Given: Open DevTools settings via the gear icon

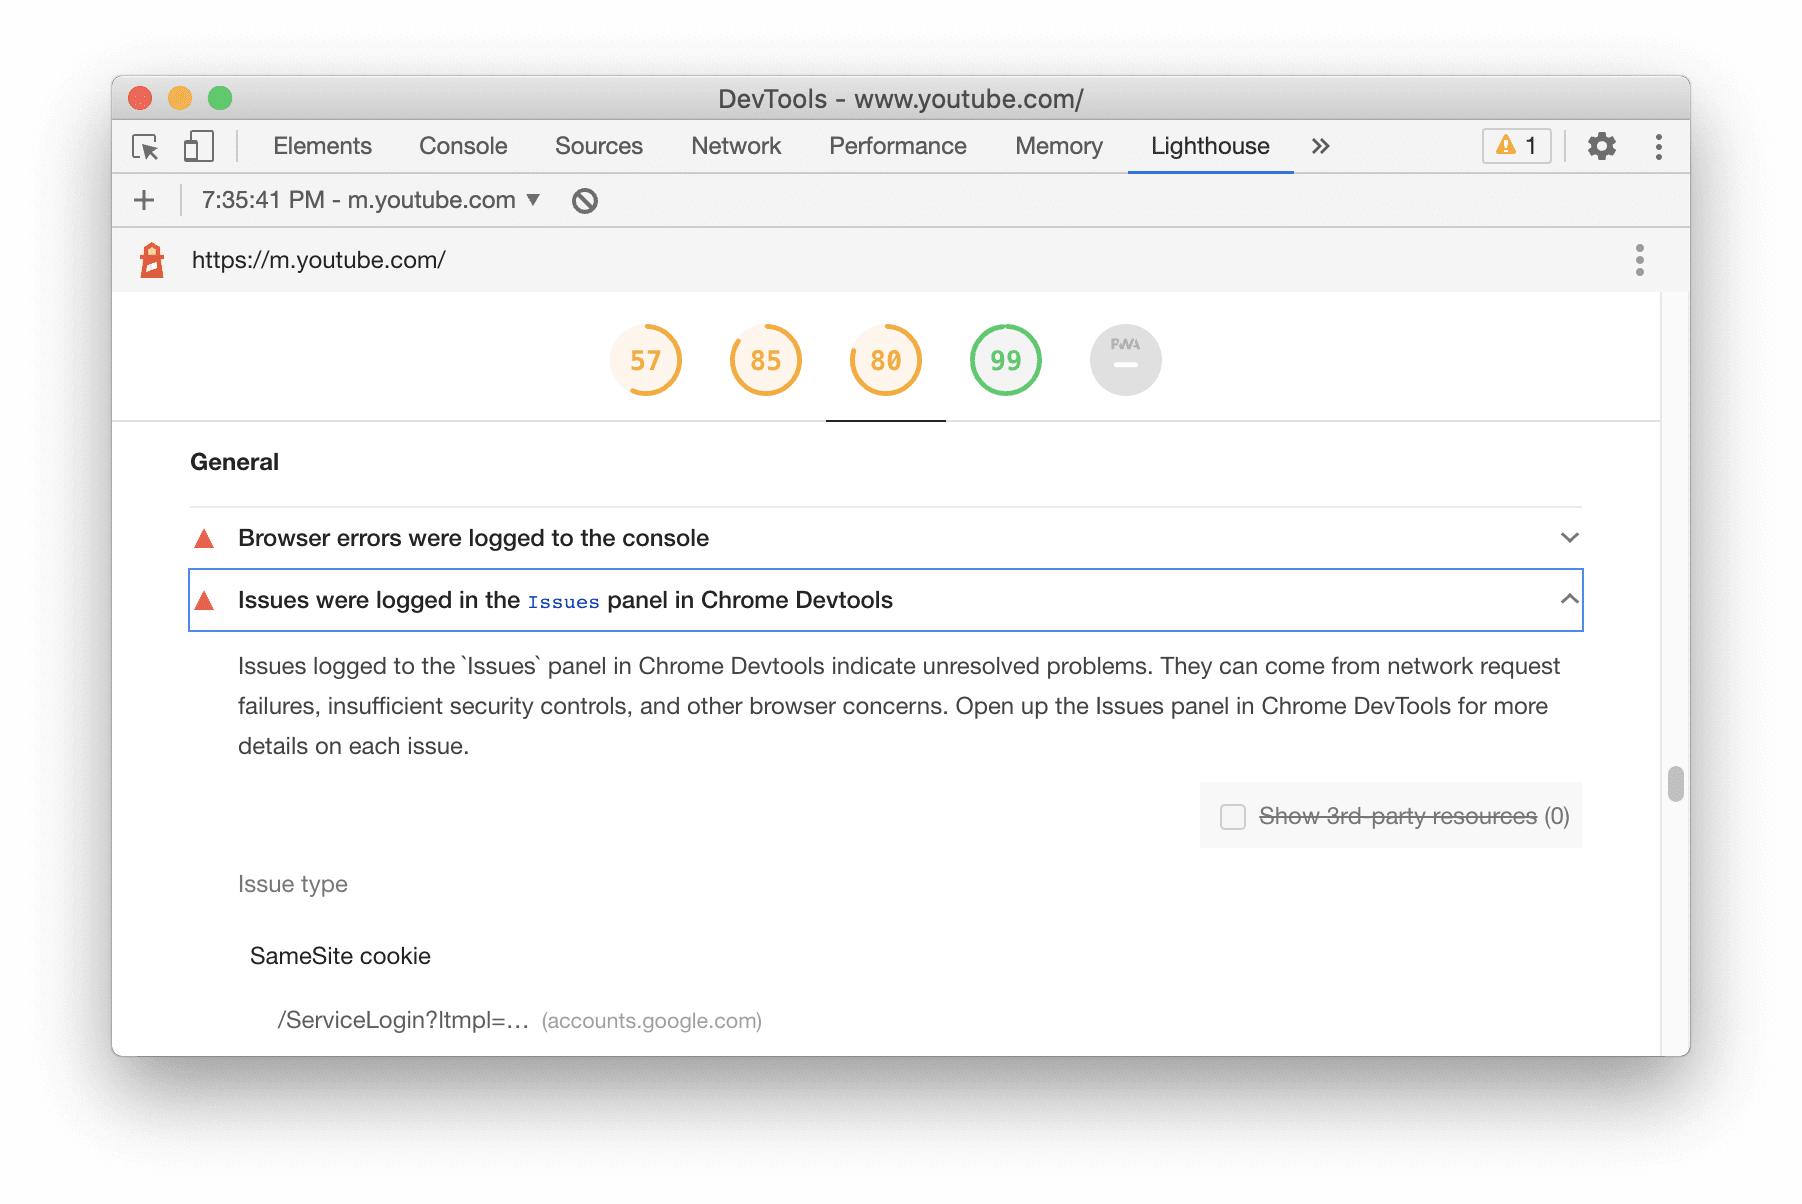Looking at the screenshot, I should (x=1602, y=146).
